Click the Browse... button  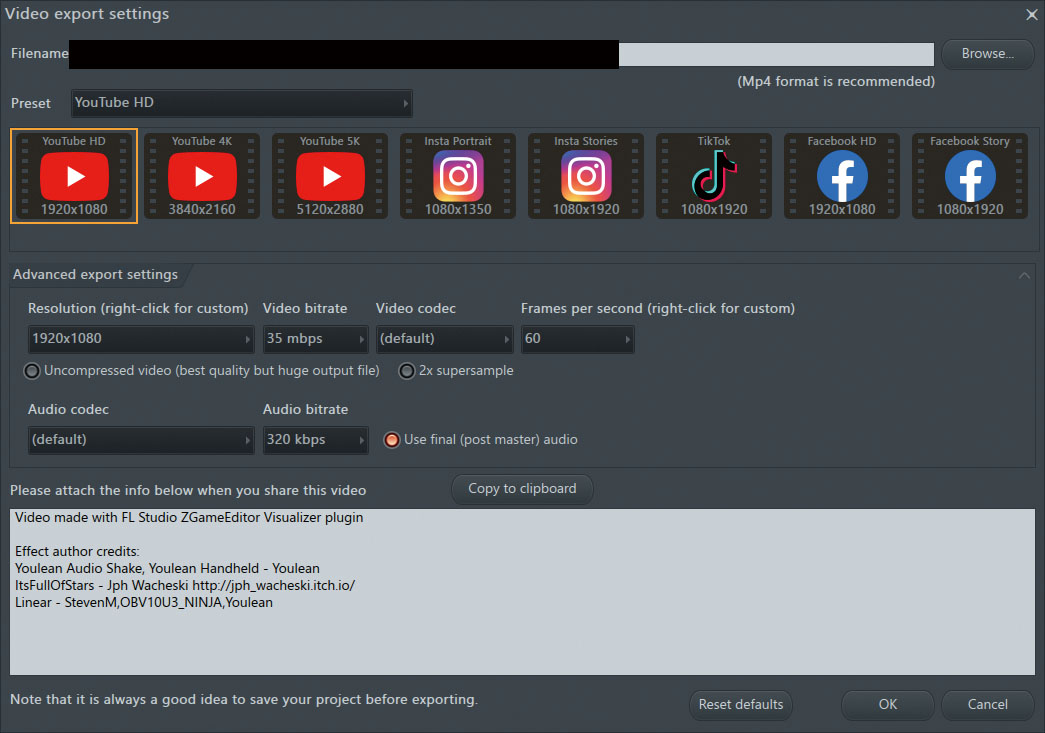pyautogui.click(x=988, y=54)
